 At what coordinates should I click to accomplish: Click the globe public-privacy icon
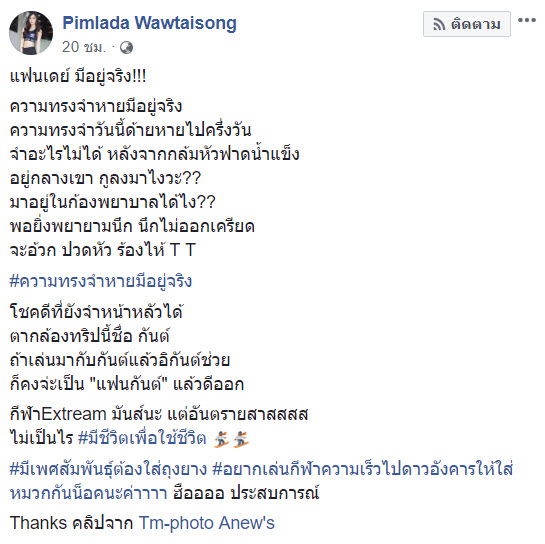pos(126,47)
